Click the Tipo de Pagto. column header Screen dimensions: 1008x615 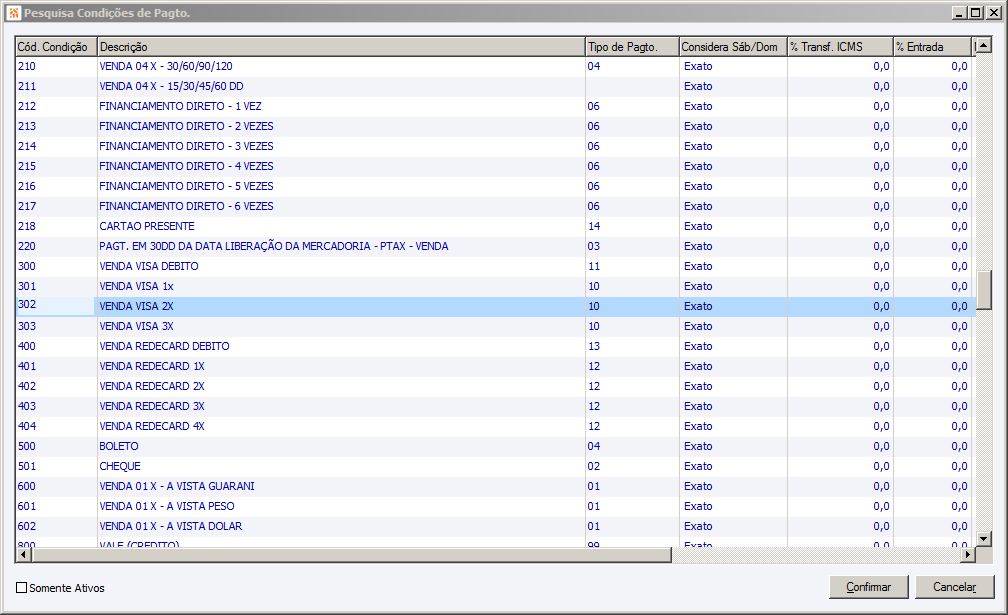pyautogui.click(x=632, y=47)
